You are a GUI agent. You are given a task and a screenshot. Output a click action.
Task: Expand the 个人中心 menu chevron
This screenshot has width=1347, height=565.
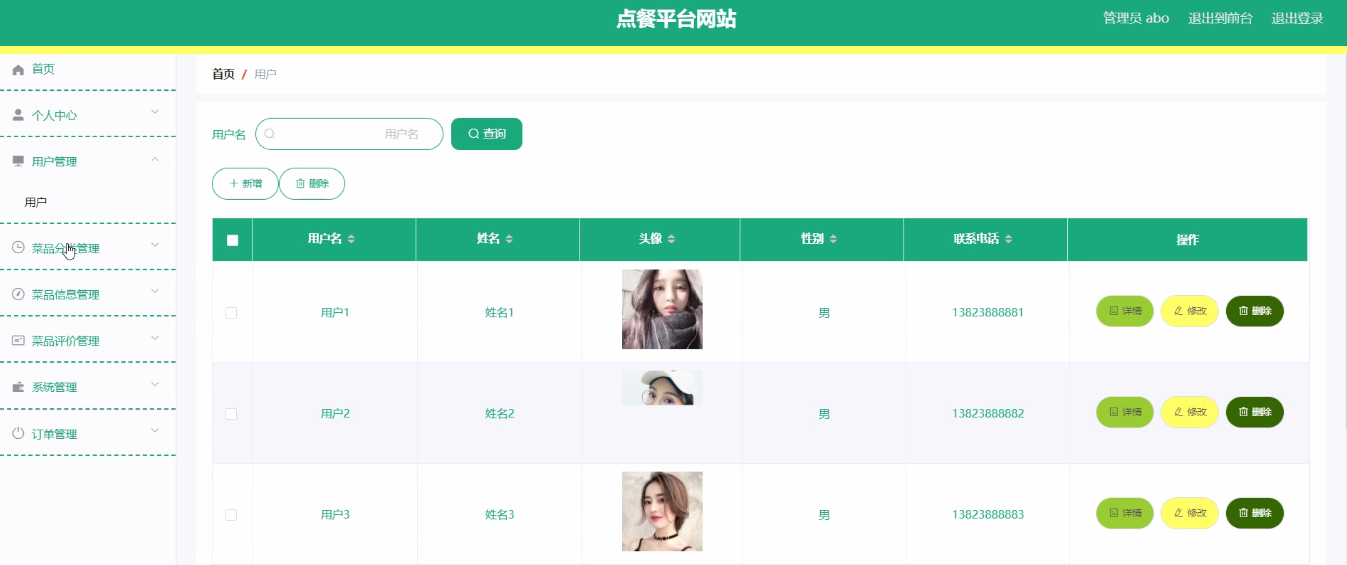(155, 112)
